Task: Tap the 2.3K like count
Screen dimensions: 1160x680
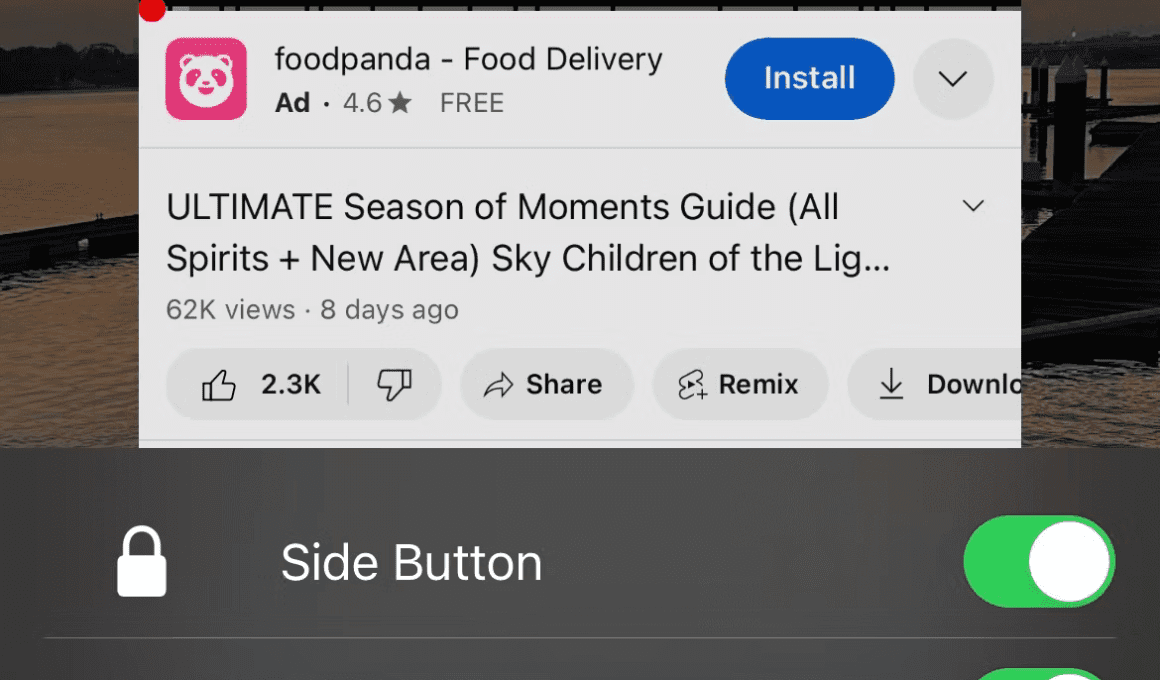Action: pos(291,385)
